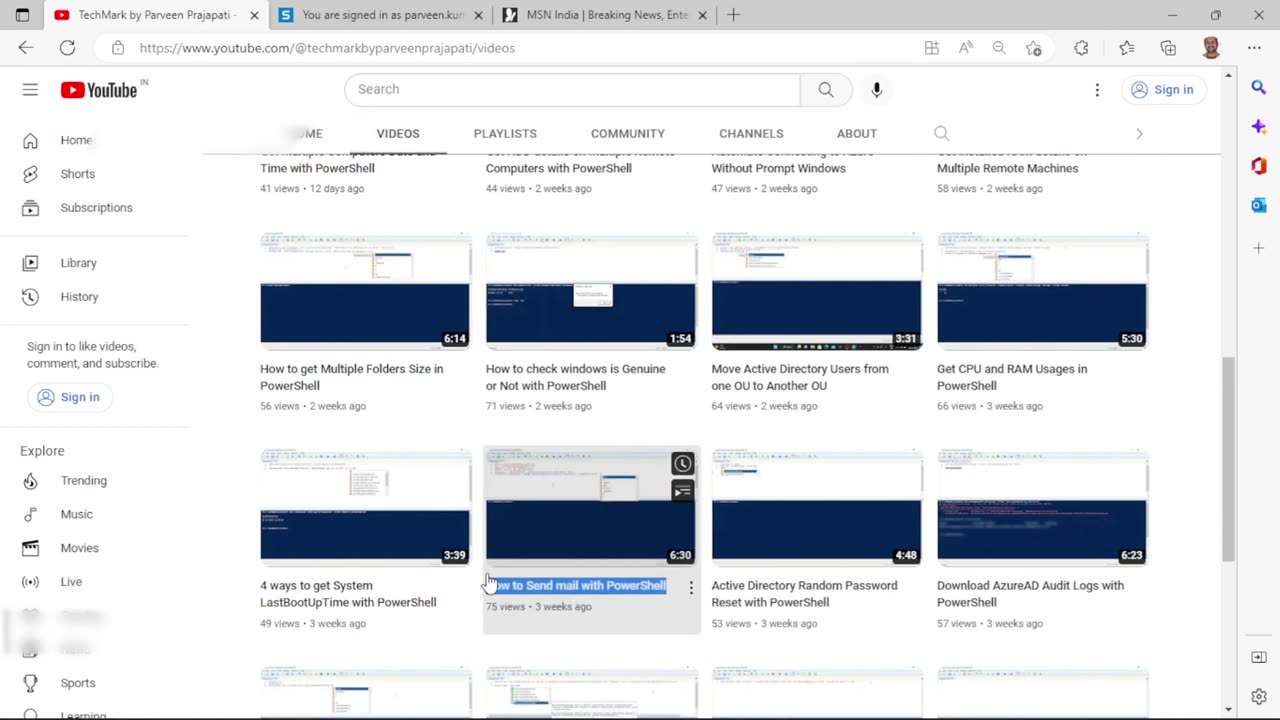Click 'Download AzureAD Audit Logs' title

point(1030,594)
